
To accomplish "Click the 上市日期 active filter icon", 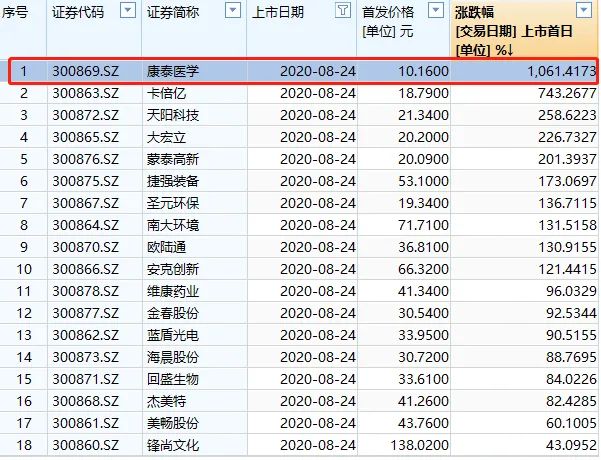I will click(x=343, y=10).
